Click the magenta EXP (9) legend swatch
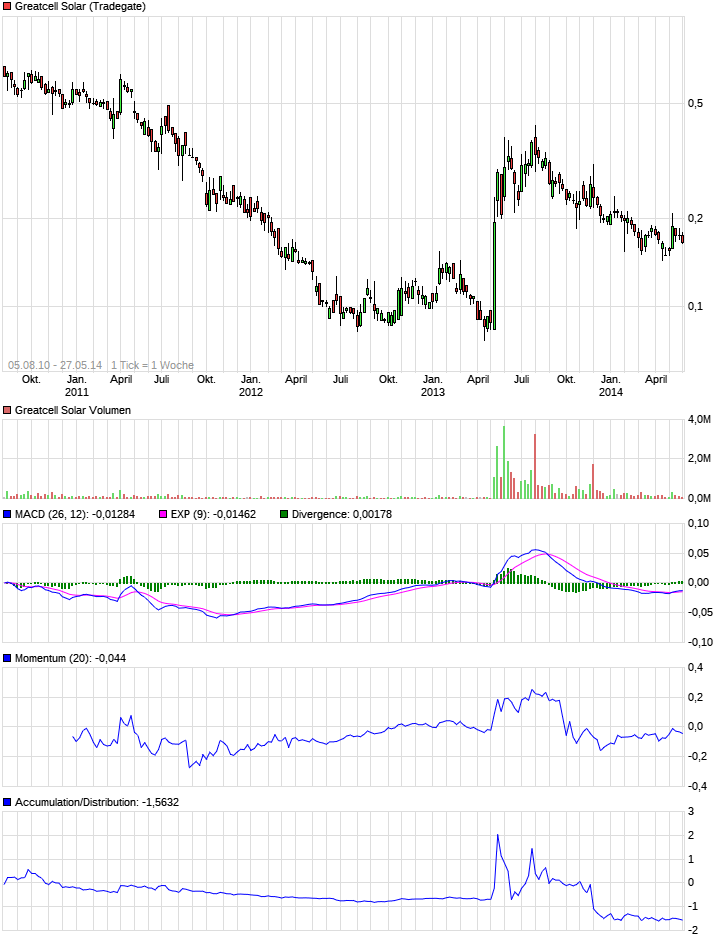 163,514
